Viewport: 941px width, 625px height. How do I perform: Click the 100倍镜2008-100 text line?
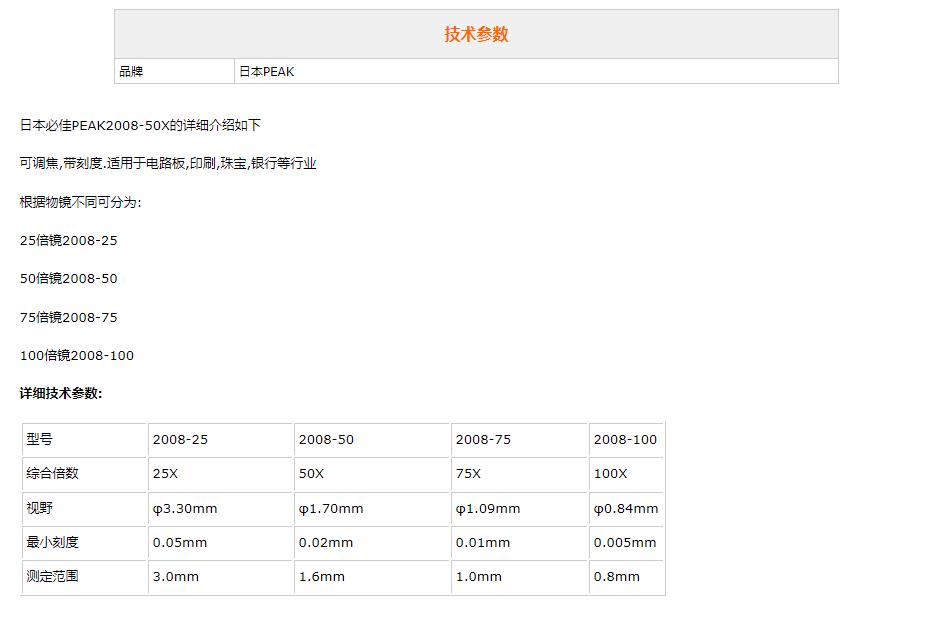(x=77, y=355)
